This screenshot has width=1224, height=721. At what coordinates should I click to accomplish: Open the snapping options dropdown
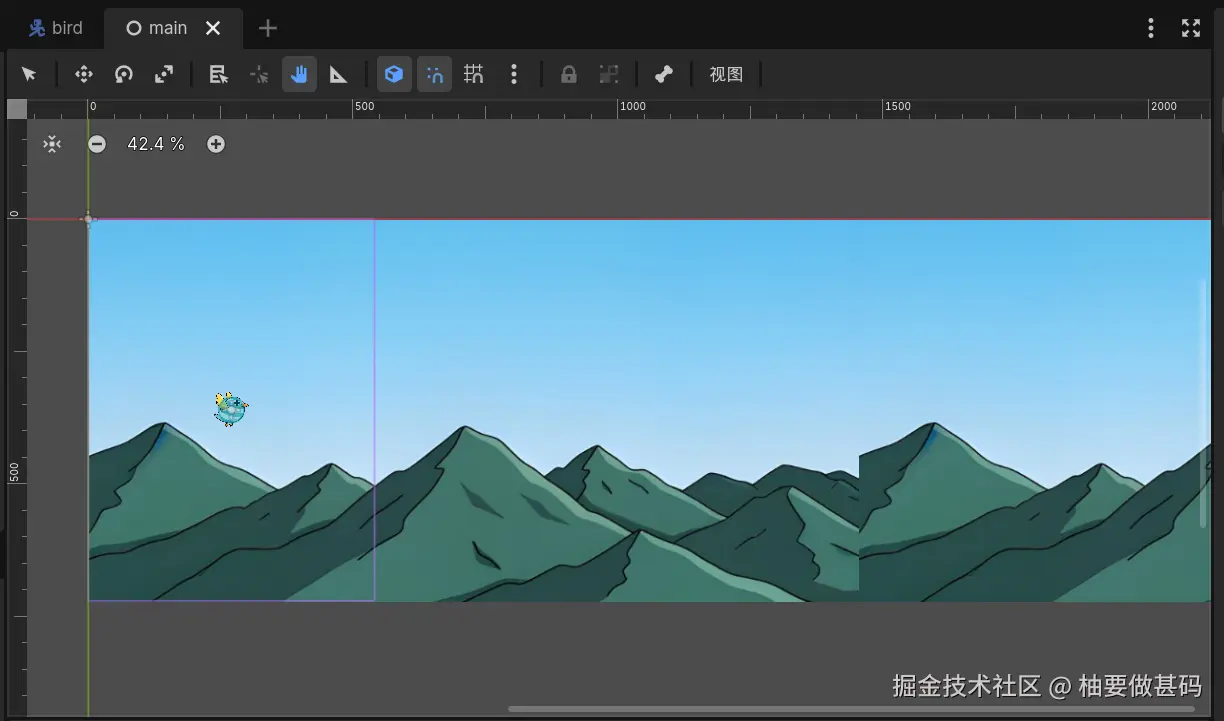point(514,74)
